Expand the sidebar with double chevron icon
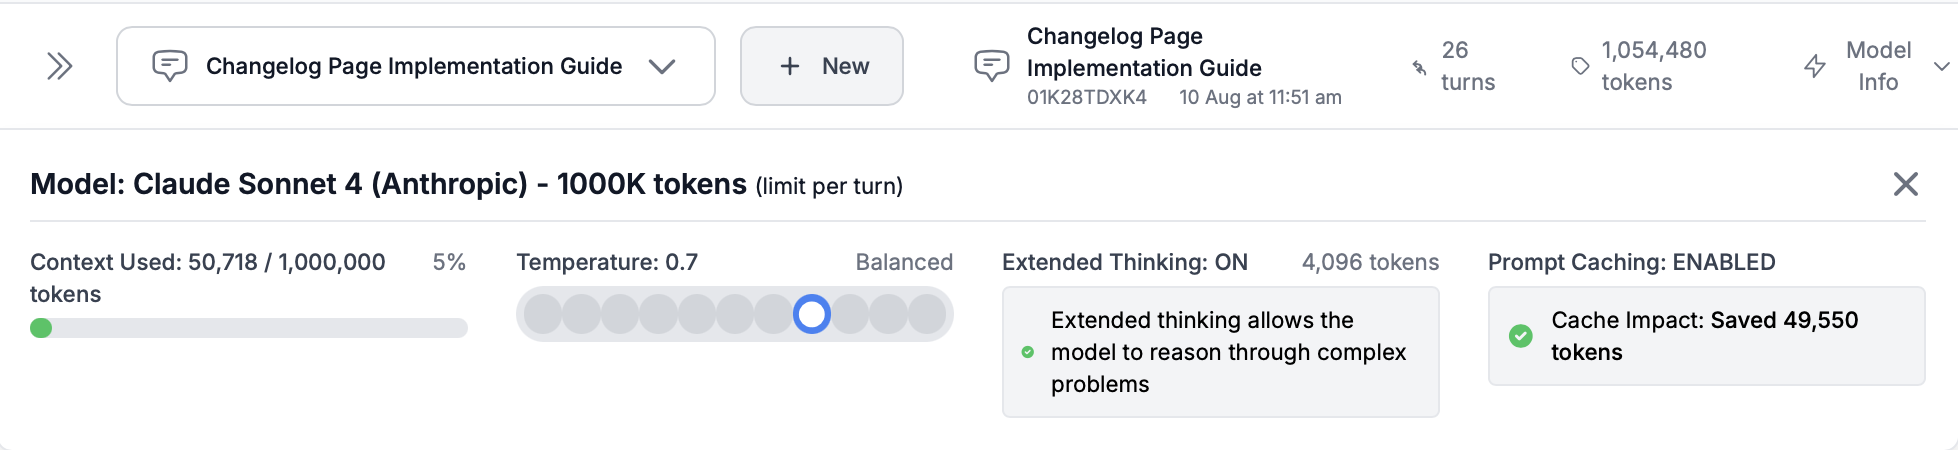The width and height of the screenshot is (1958, 450). pos(60,67)
